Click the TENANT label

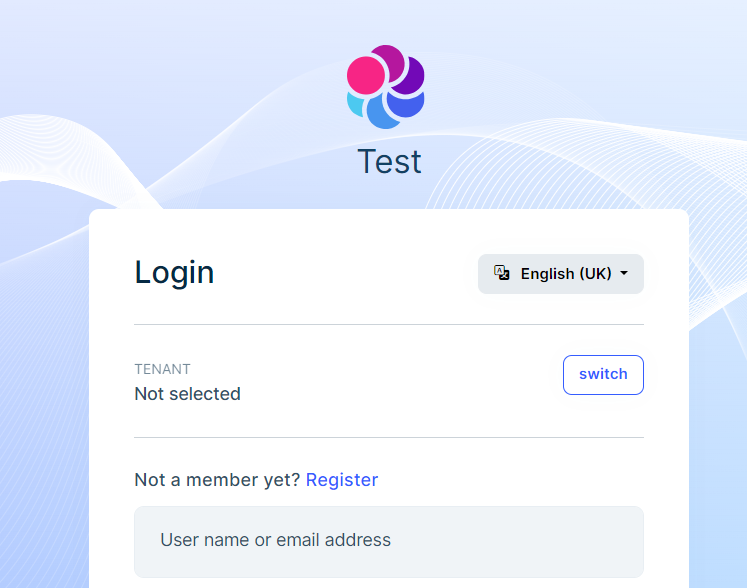[x=162, y=369]
